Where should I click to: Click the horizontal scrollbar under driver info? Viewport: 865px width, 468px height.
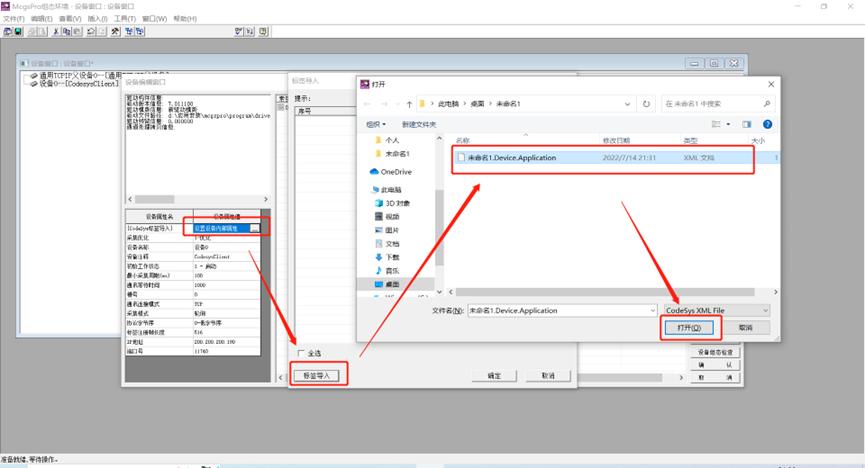(x=154, y=199)
